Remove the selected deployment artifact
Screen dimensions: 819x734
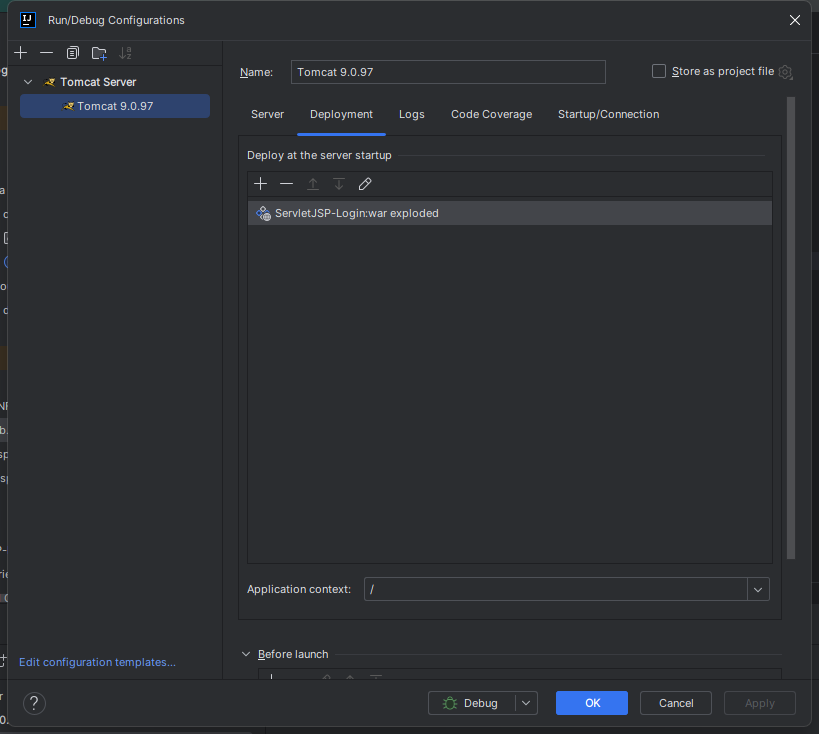click(287, 184)
